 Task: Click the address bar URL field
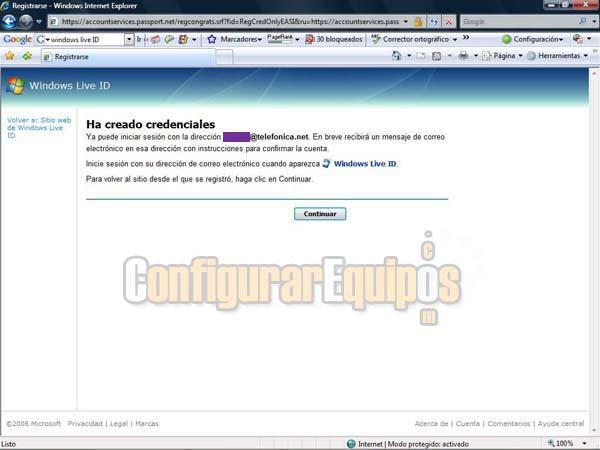tap(228, 22)
